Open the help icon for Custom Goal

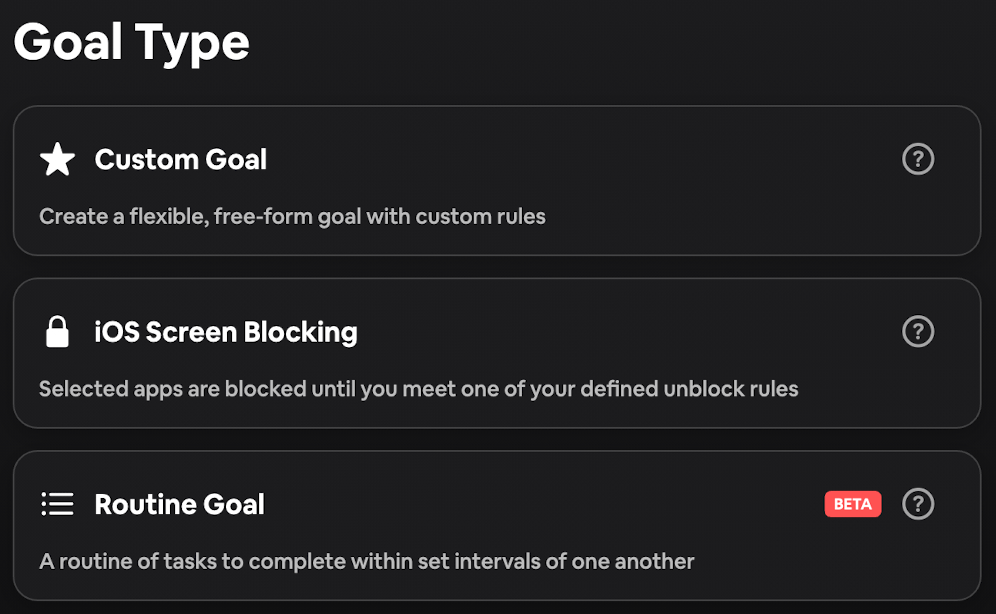[x=918, y=159]
